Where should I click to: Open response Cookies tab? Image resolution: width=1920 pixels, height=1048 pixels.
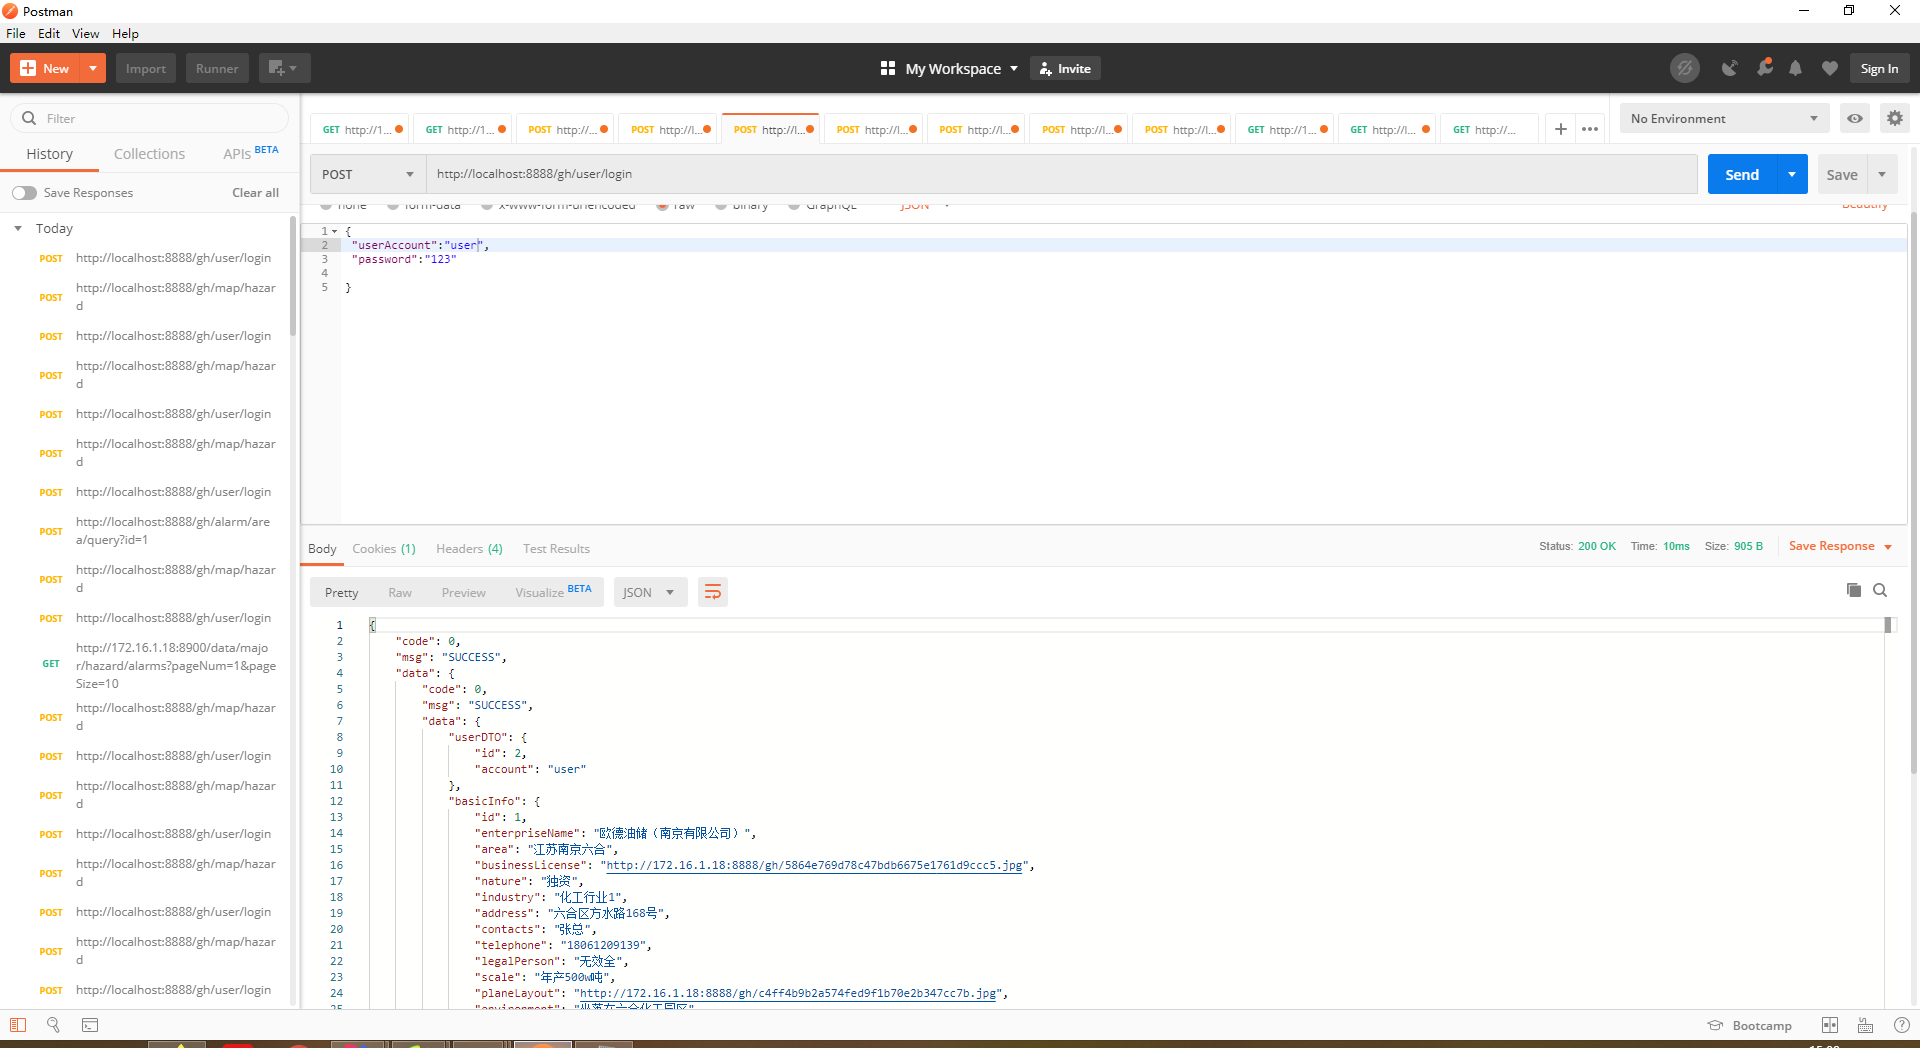tap(384, 548)
